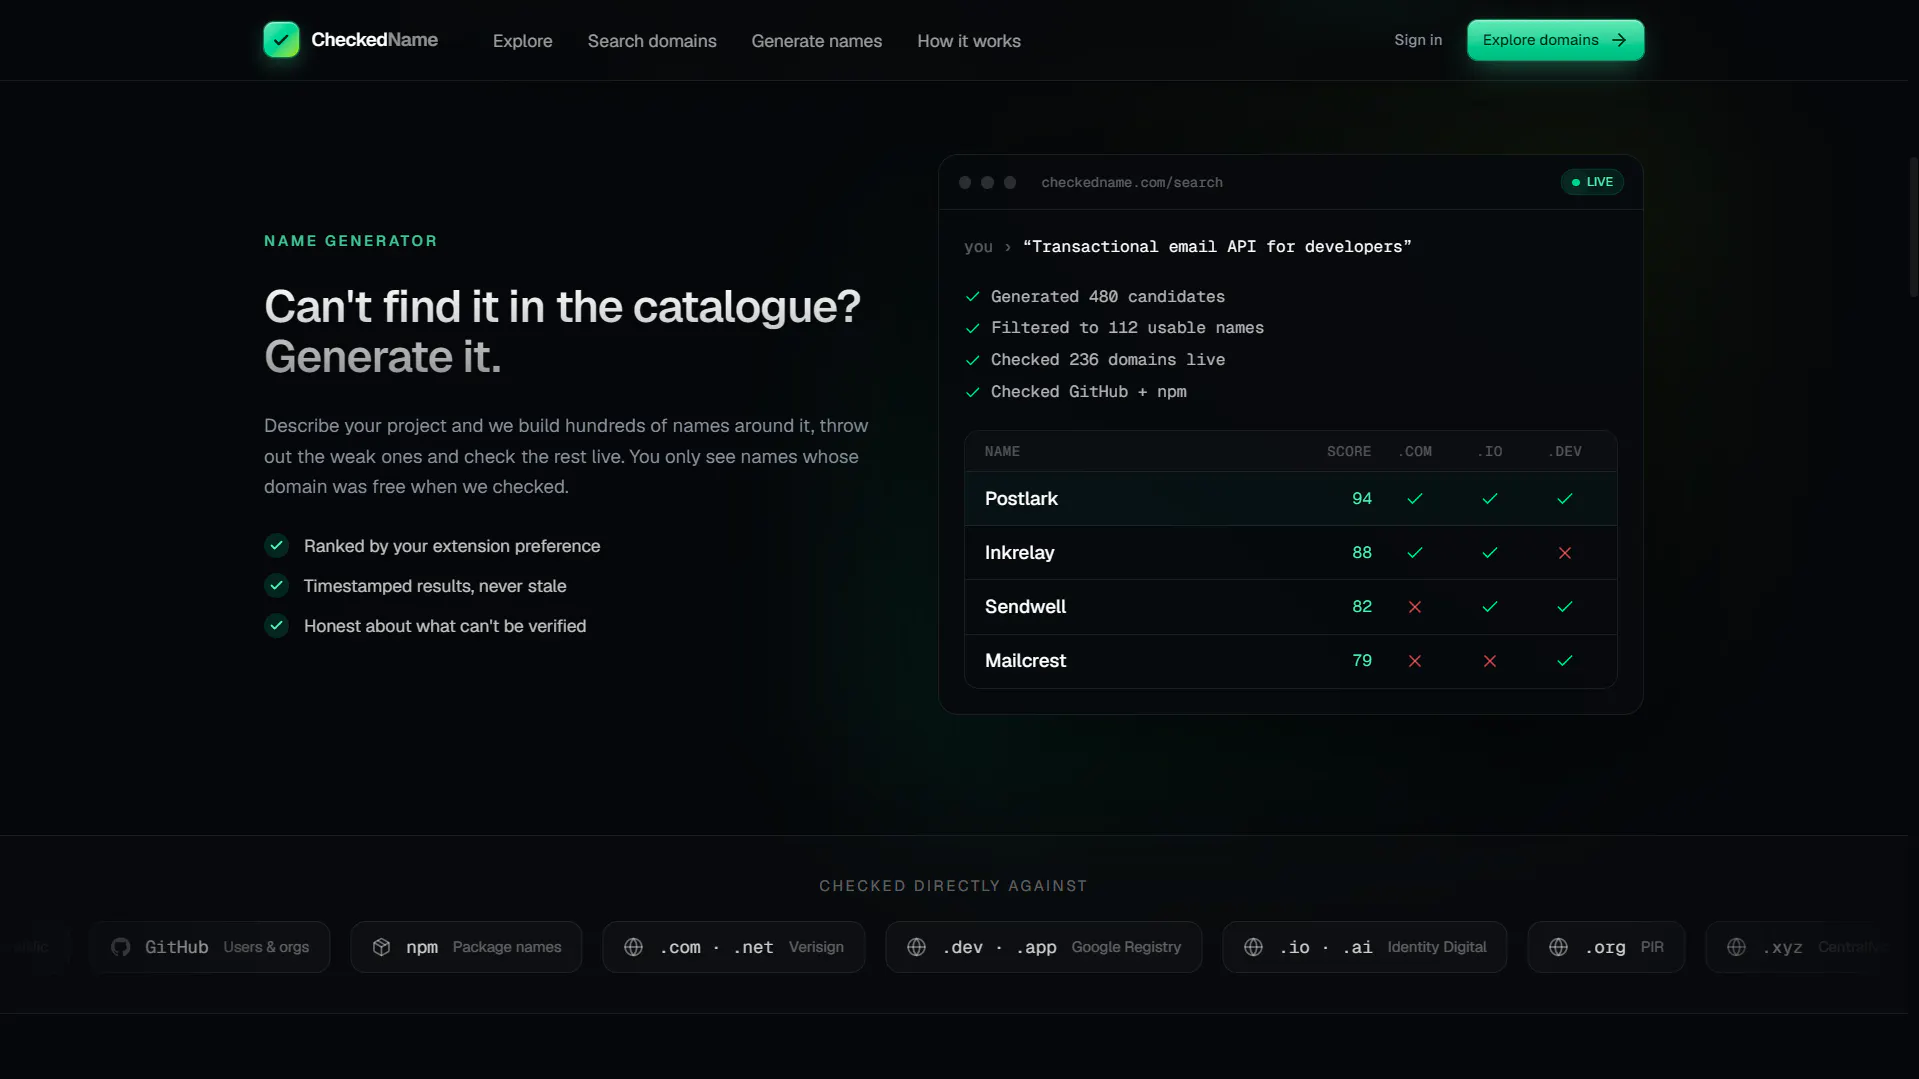This screenshot has height=1079, width=1919.
Task: Click the Explore domains button
Action: click(1555, 40)
